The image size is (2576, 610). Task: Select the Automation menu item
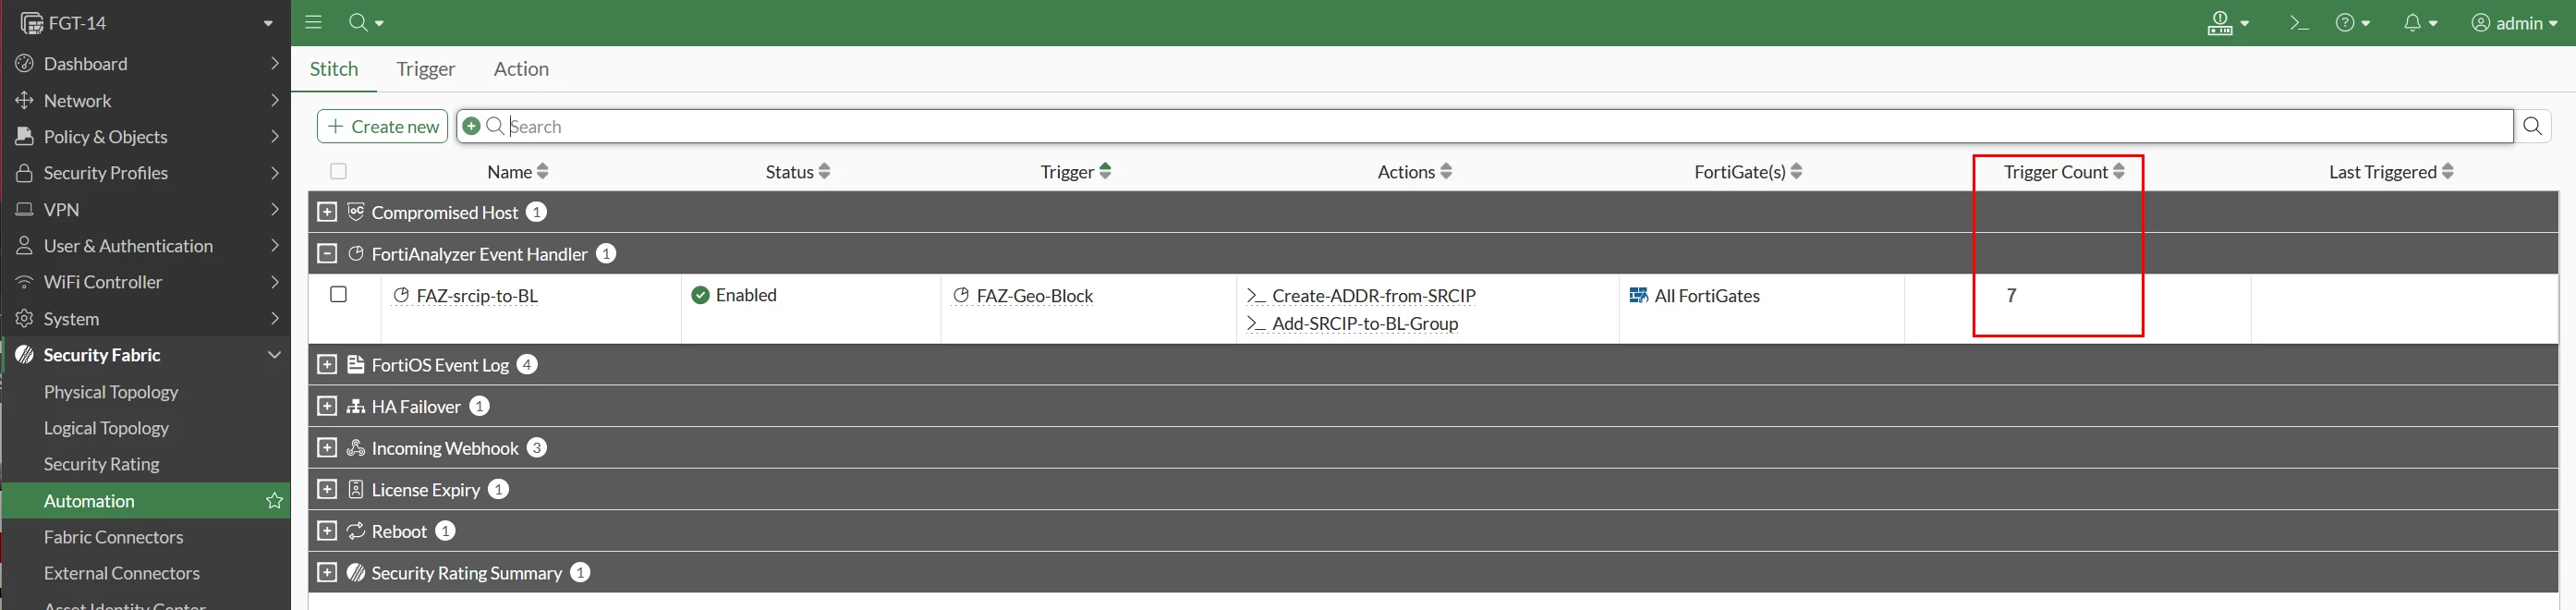(x=147, y=500)
